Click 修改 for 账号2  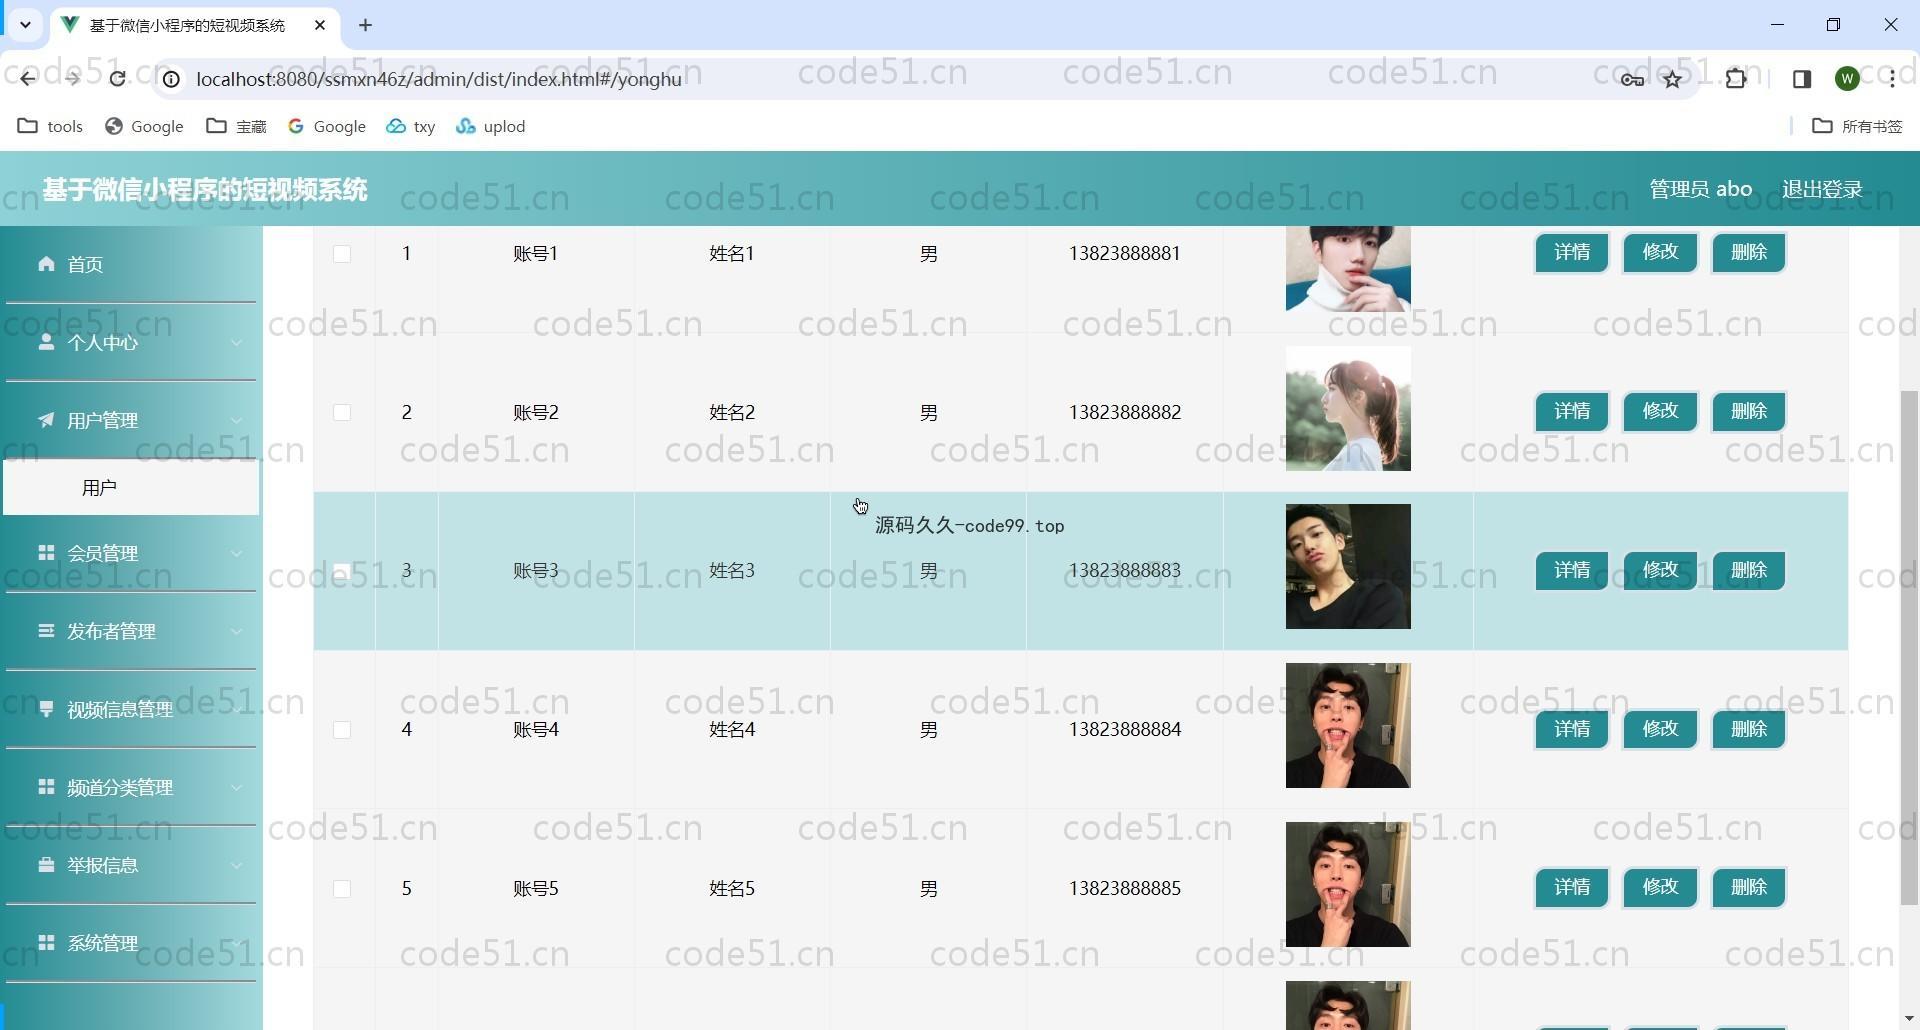pyautogui.click(x=1660, y=411)
